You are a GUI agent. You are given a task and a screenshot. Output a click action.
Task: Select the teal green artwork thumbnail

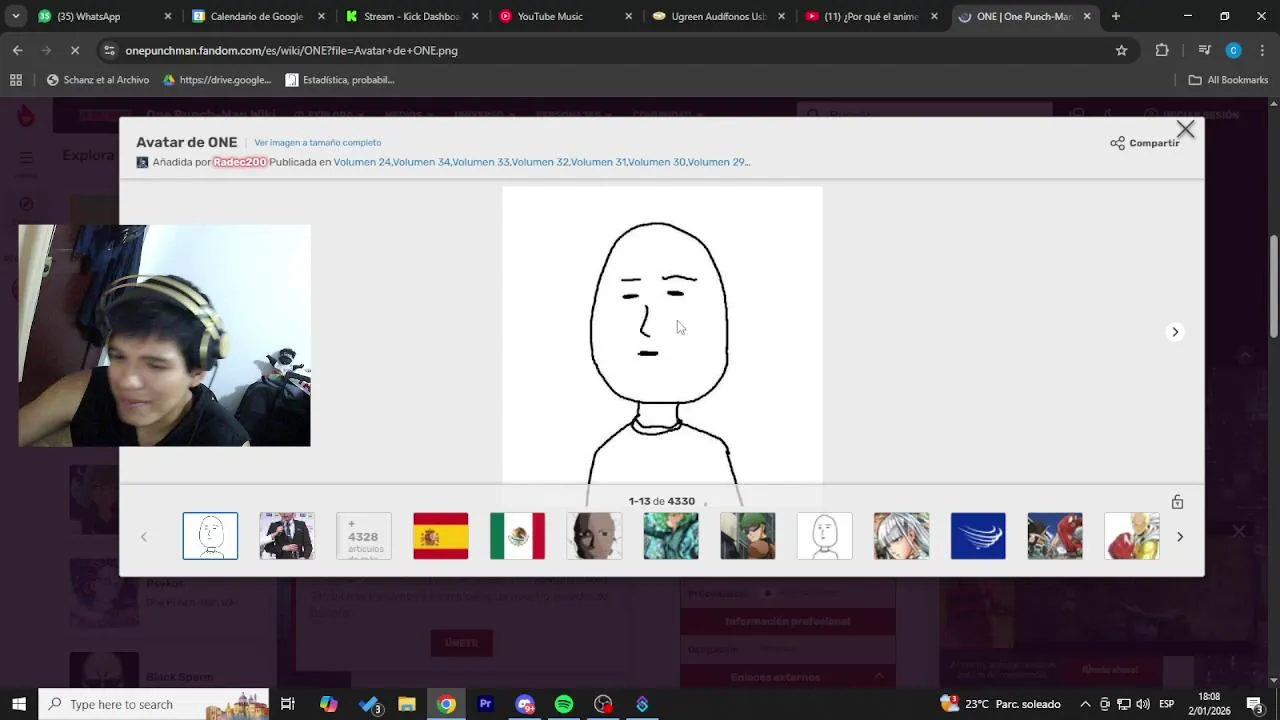671,536
